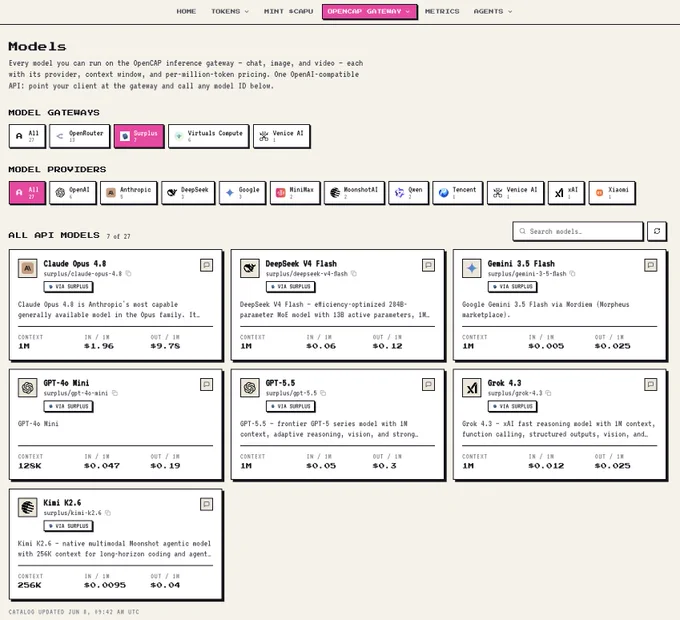Expand the OpenCAP Gateway dropdown
Image resolution: width=680 pixels, height=620 pixels.
click(x=369, y=11)
